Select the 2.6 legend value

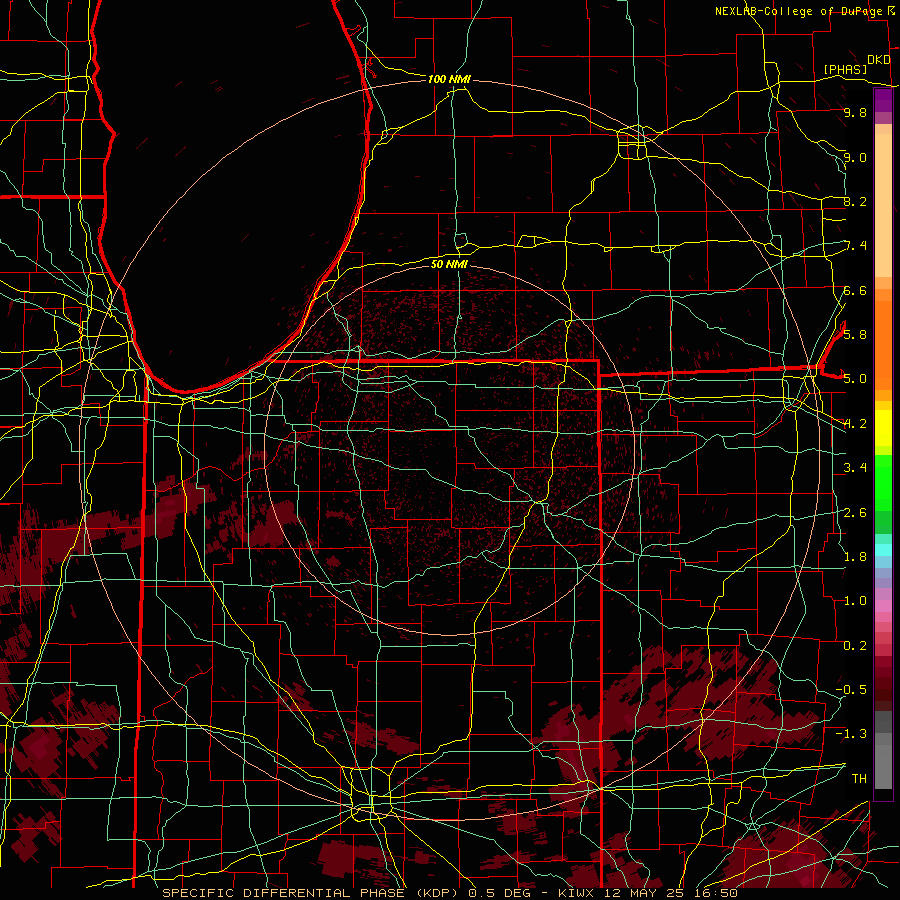(x=855, y=512)
